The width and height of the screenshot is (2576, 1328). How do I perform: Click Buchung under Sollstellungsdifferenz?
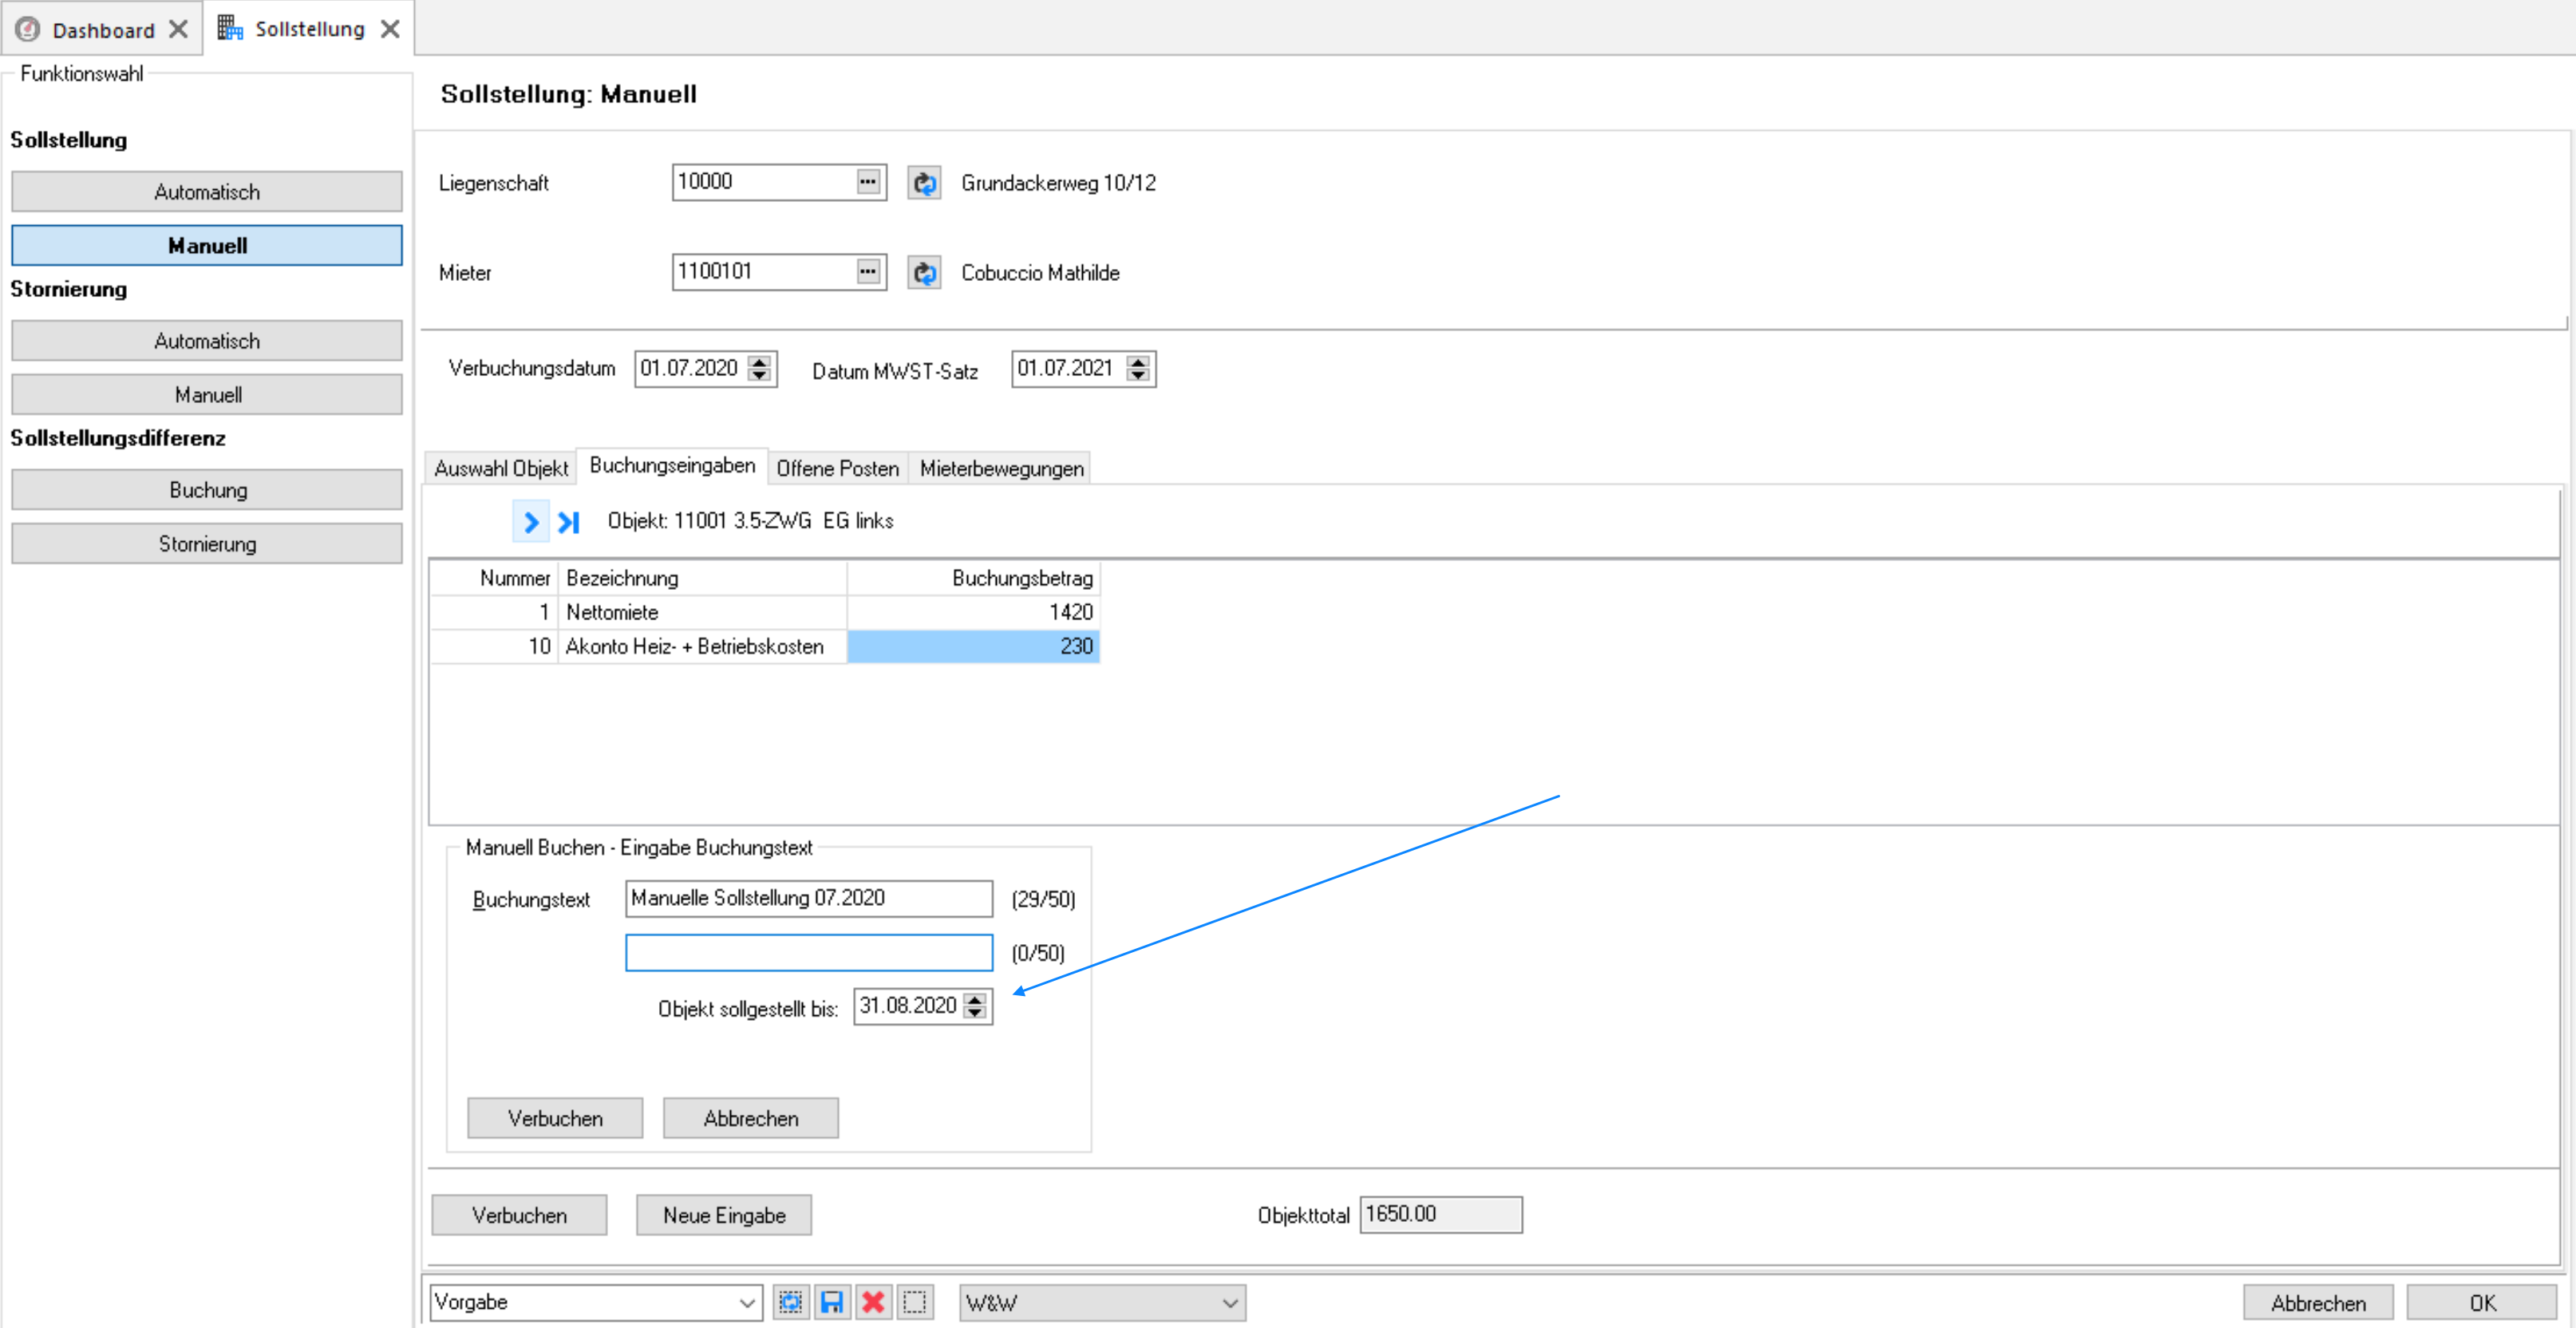coord(207,489)
